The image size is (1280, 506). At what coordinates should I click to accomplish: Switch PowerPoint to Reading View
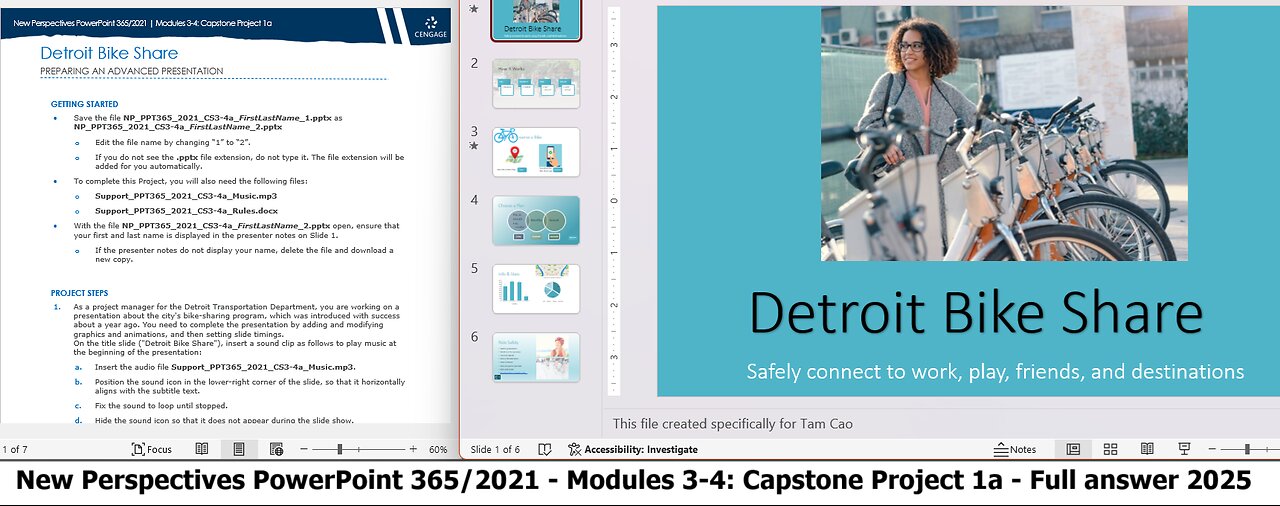(x=1147, y=450)
